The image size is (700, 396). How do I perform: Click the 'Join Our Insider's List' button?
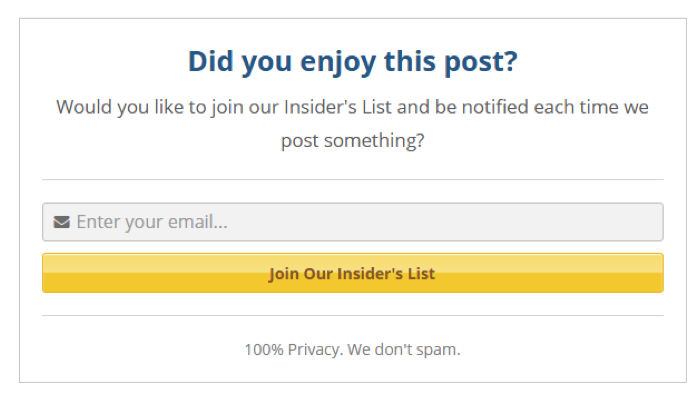[x=353, y=273]
